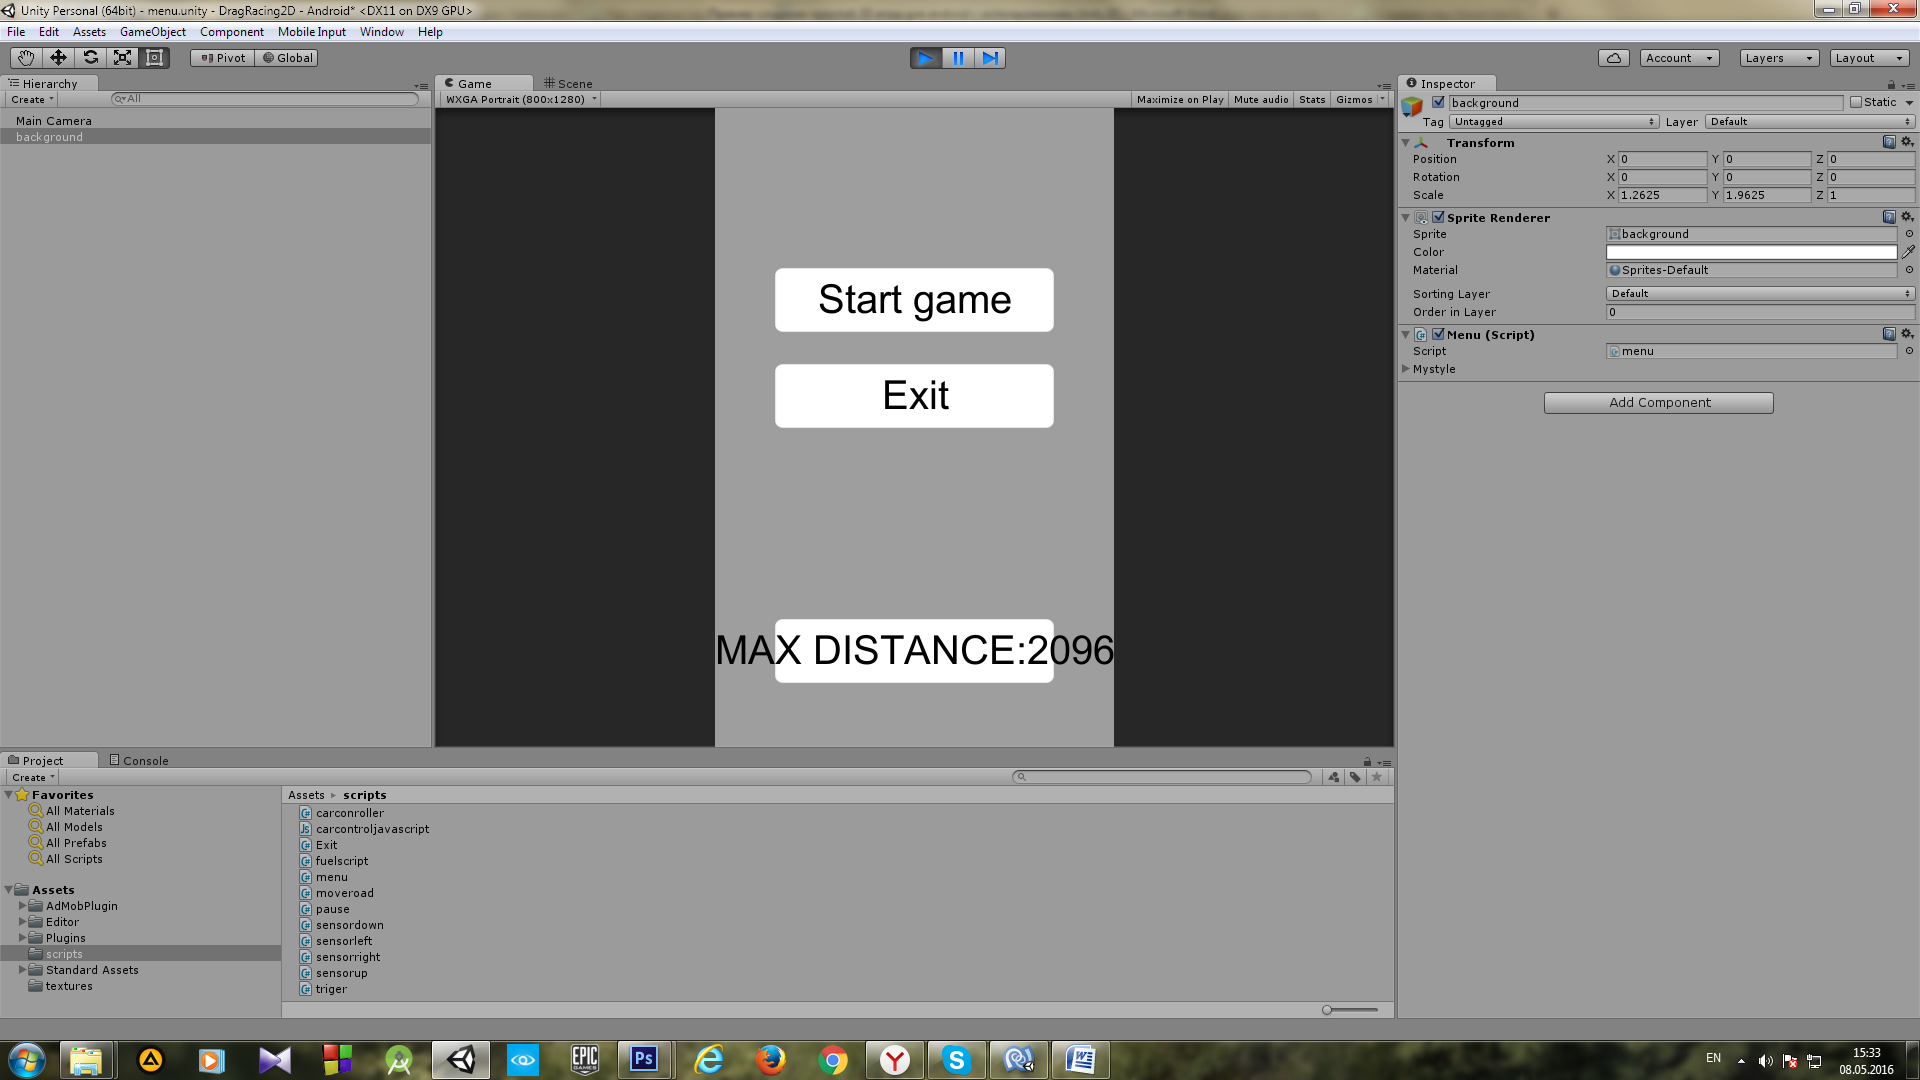1920x1080 pixels.
Task: Click Exit button in game preview
Action: pos(915,396)
